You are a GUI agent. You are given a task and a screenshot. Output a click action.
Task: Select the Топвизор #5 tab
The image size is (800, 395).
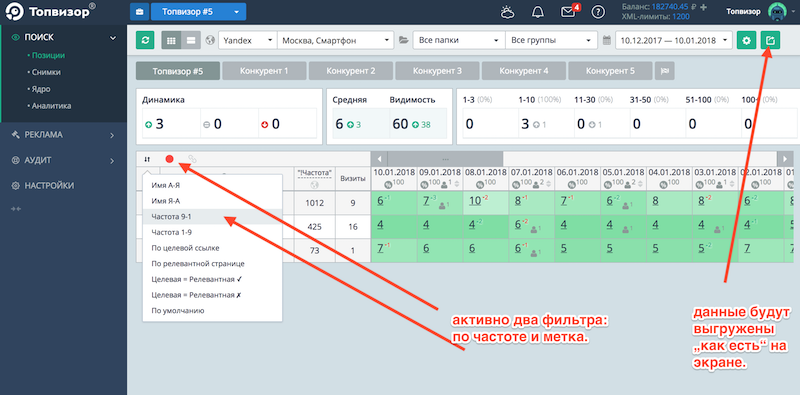178,71
